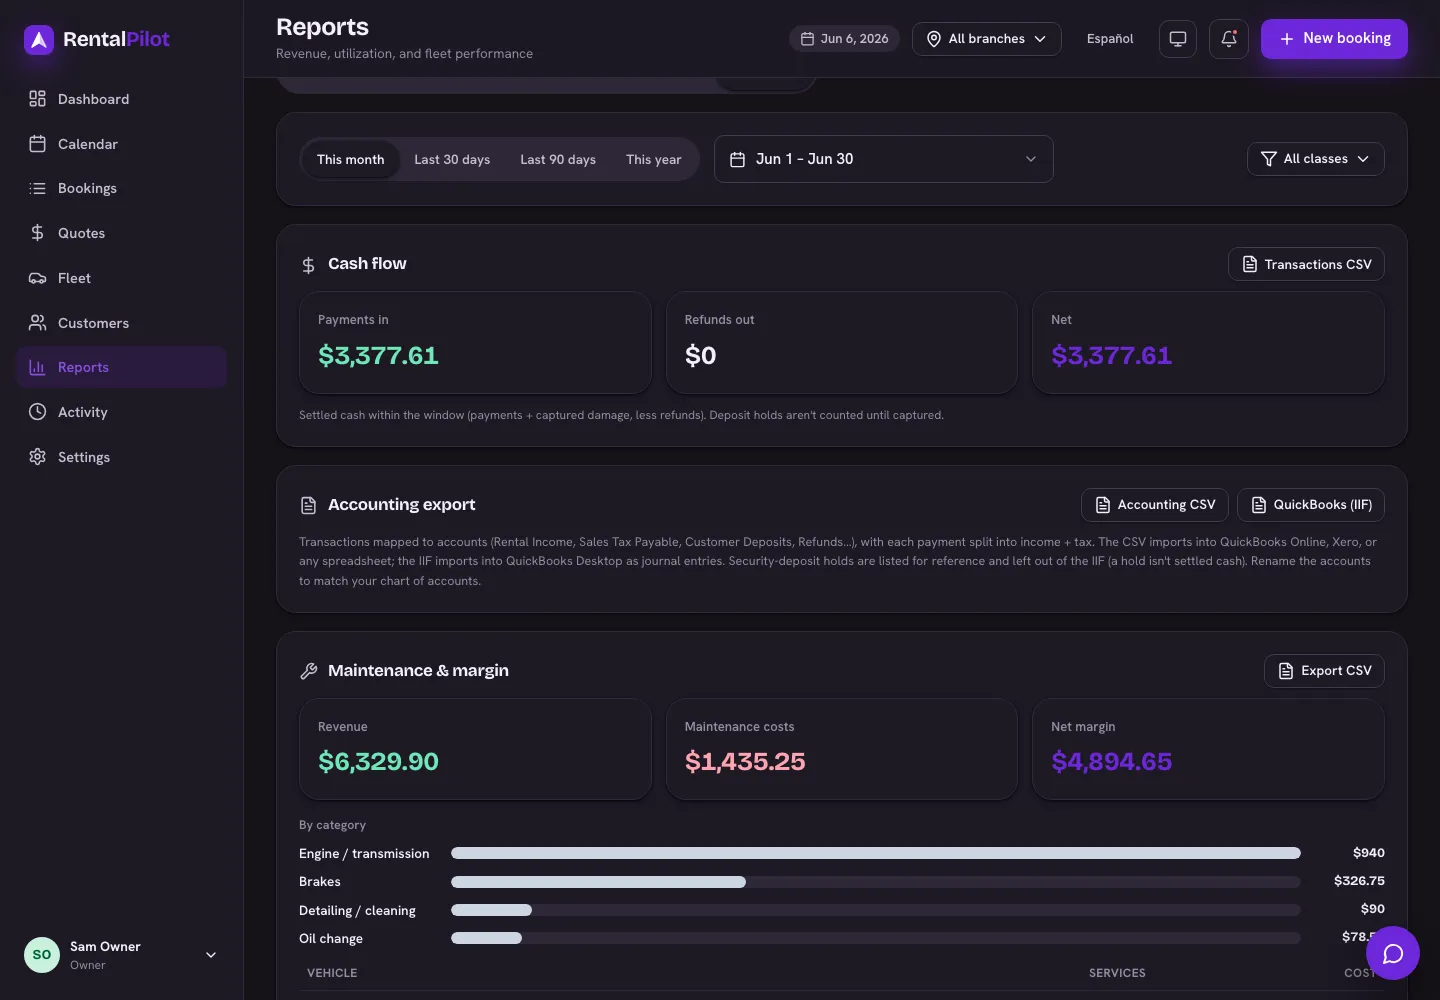Click the Net margin $4,894.65 value
This screenshot has height=1000, width=1440.
[1111, 762]
